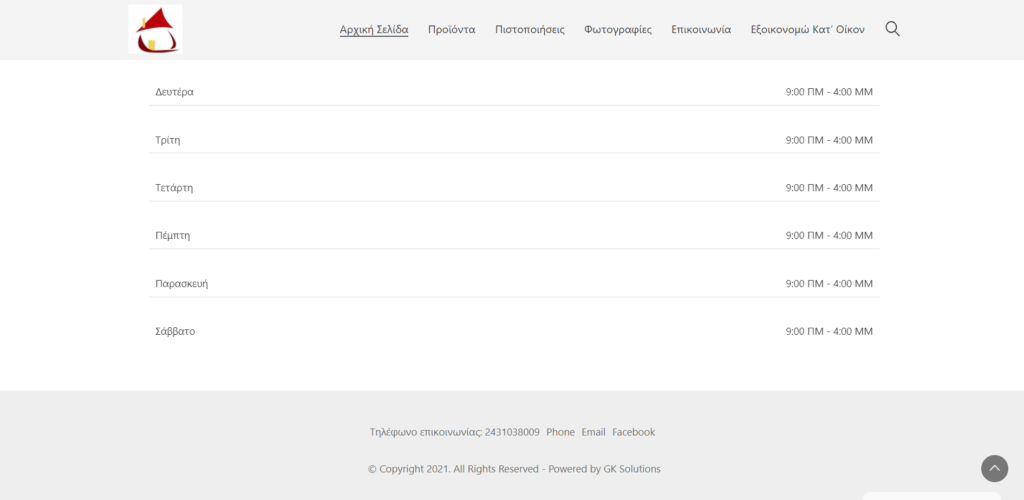Click the Email footer link
The image size is (1024, 500).
[593, 432]
